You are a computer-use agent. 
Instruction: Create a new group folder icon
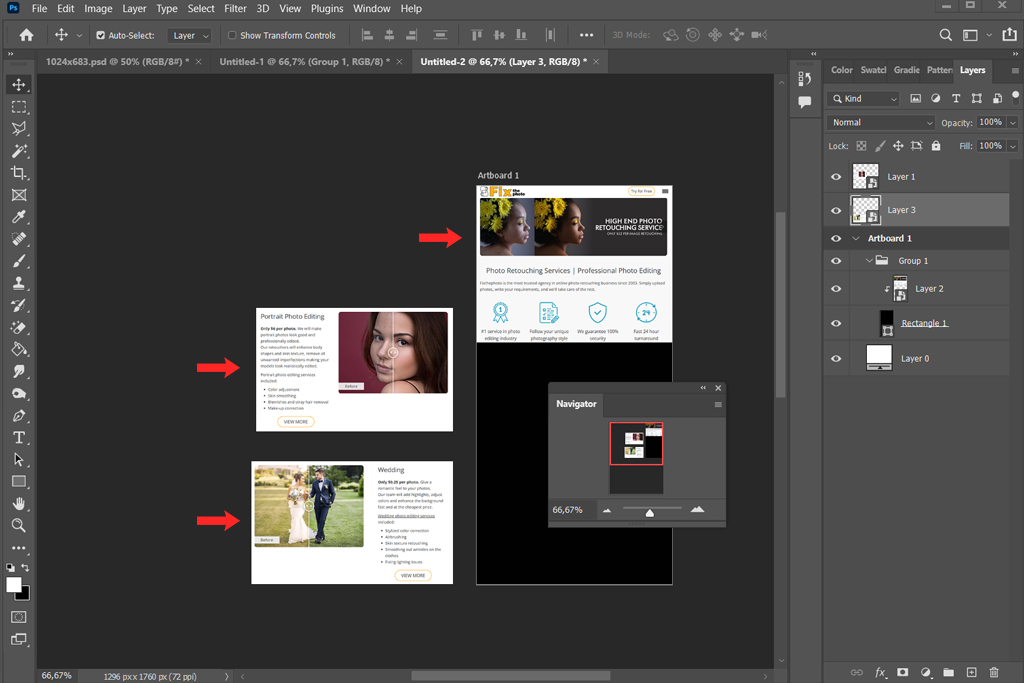(948, 672)
